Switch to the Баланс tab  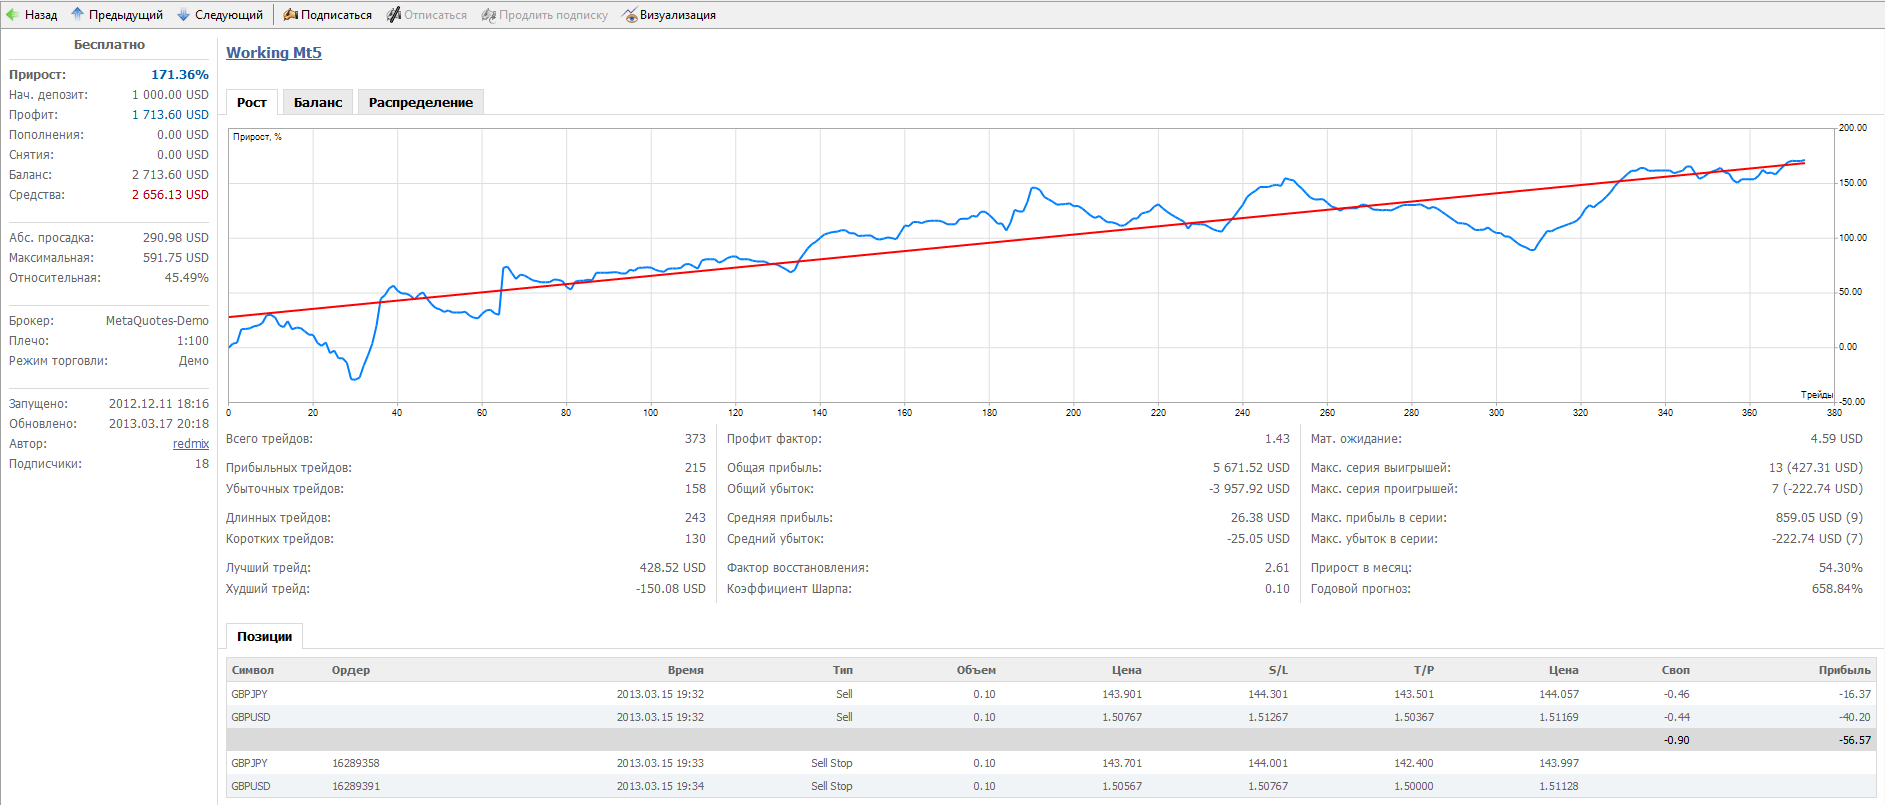pos(317,102)
